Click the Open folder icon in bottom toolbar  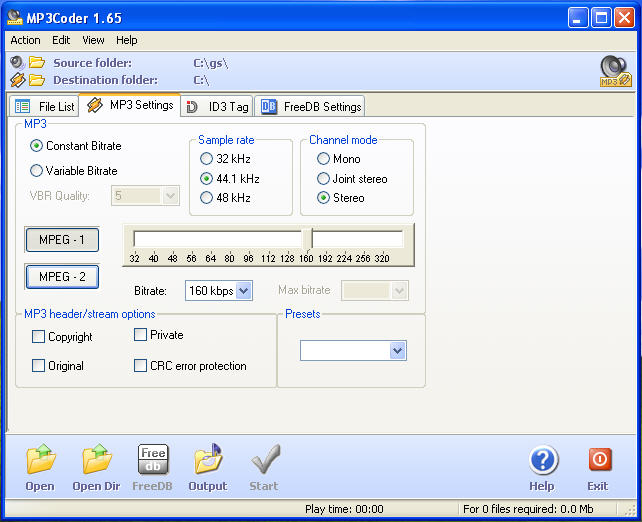coord(41,459)
